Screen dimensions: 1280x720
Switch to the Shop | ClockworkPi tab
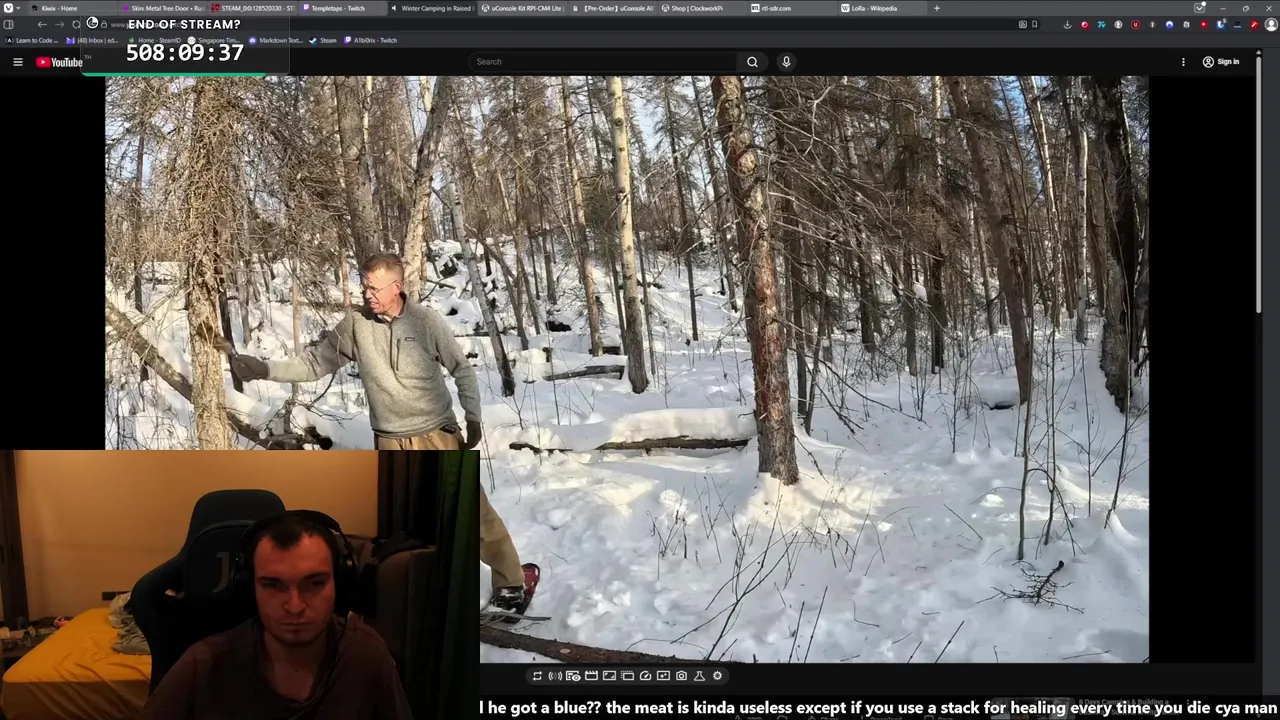tap(701, 8)
